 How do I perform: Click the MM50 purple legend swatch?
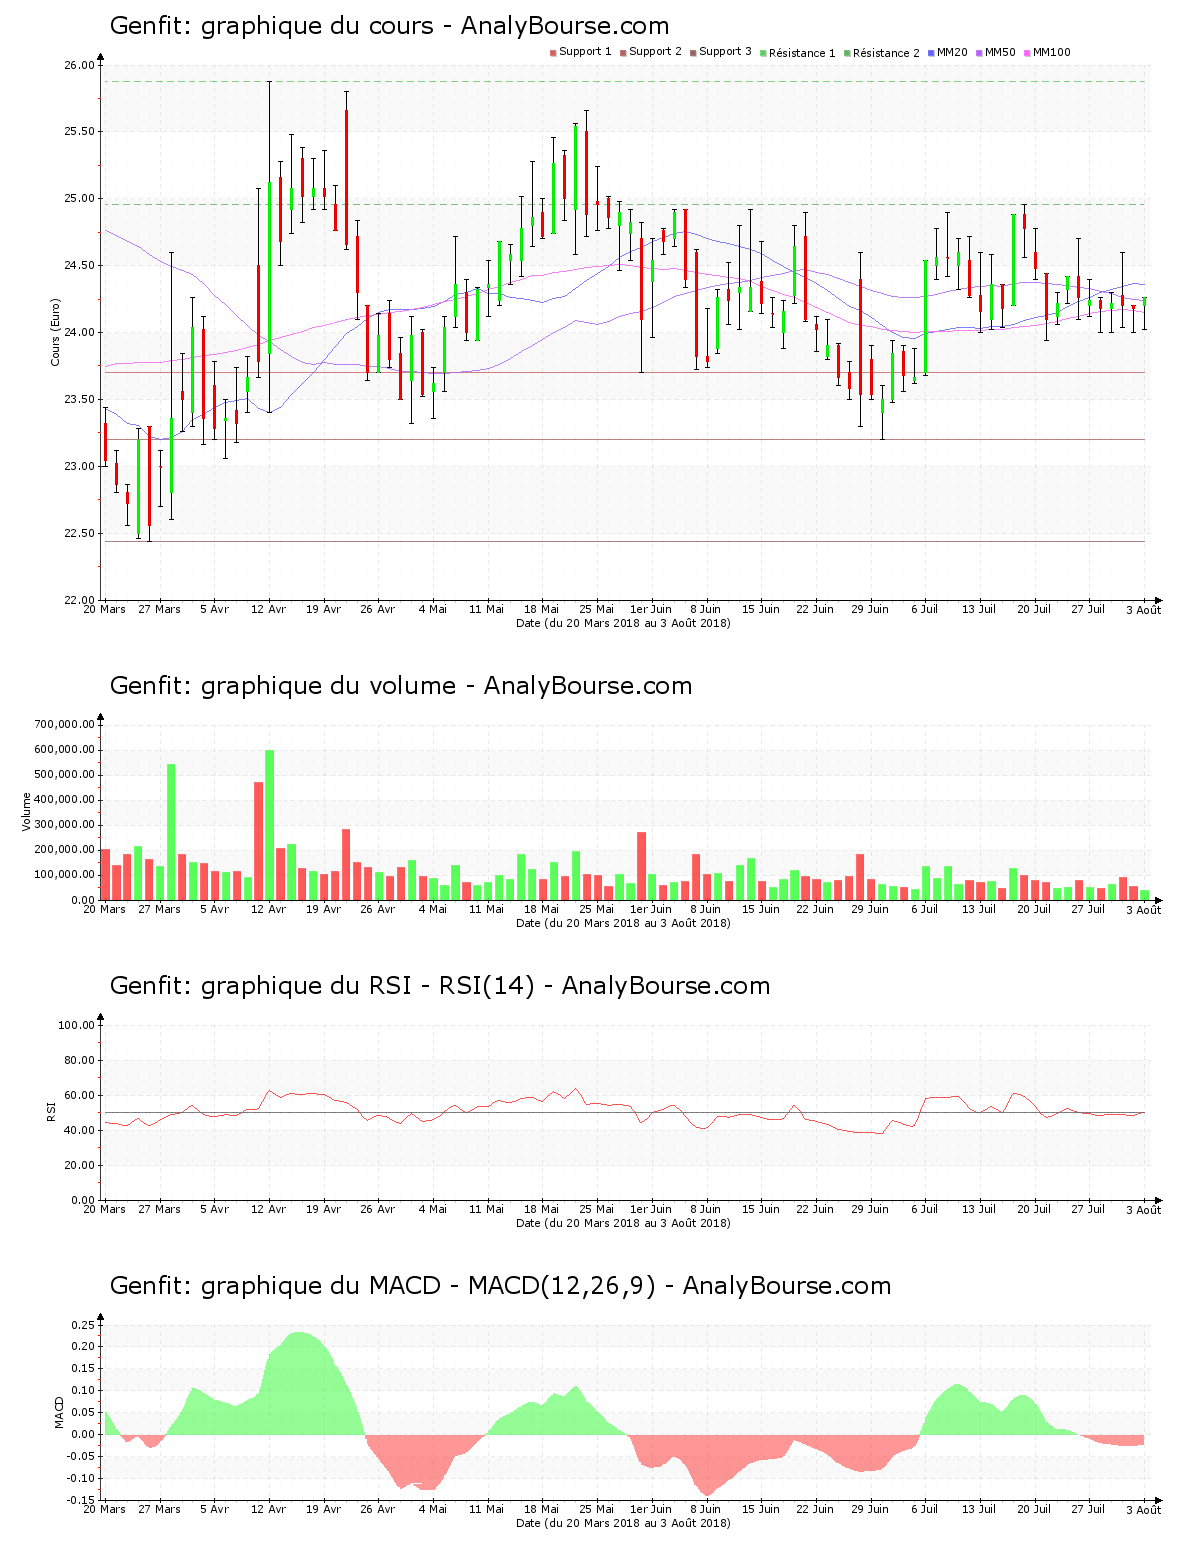(x=979, y=53)
